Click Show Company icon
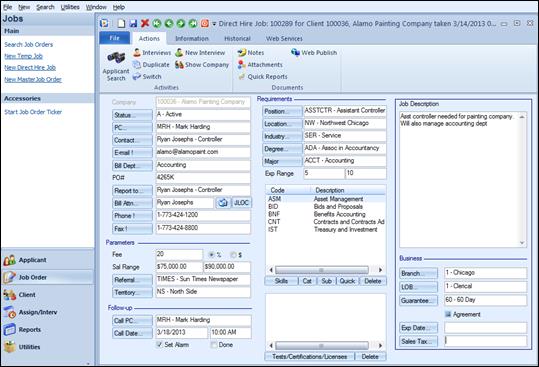Screen dimensions: 539x367 click(x=179, y=65)
